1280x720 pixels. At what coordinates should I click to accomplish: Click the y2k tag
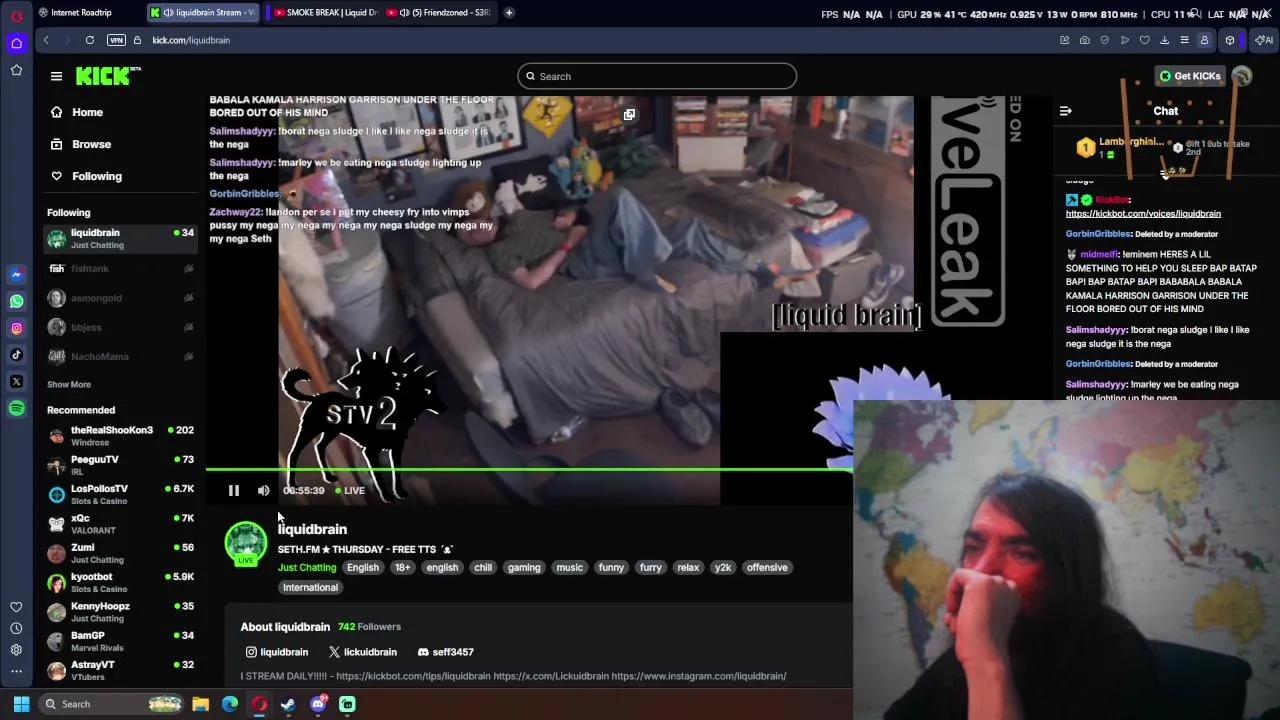click(723, 568)
